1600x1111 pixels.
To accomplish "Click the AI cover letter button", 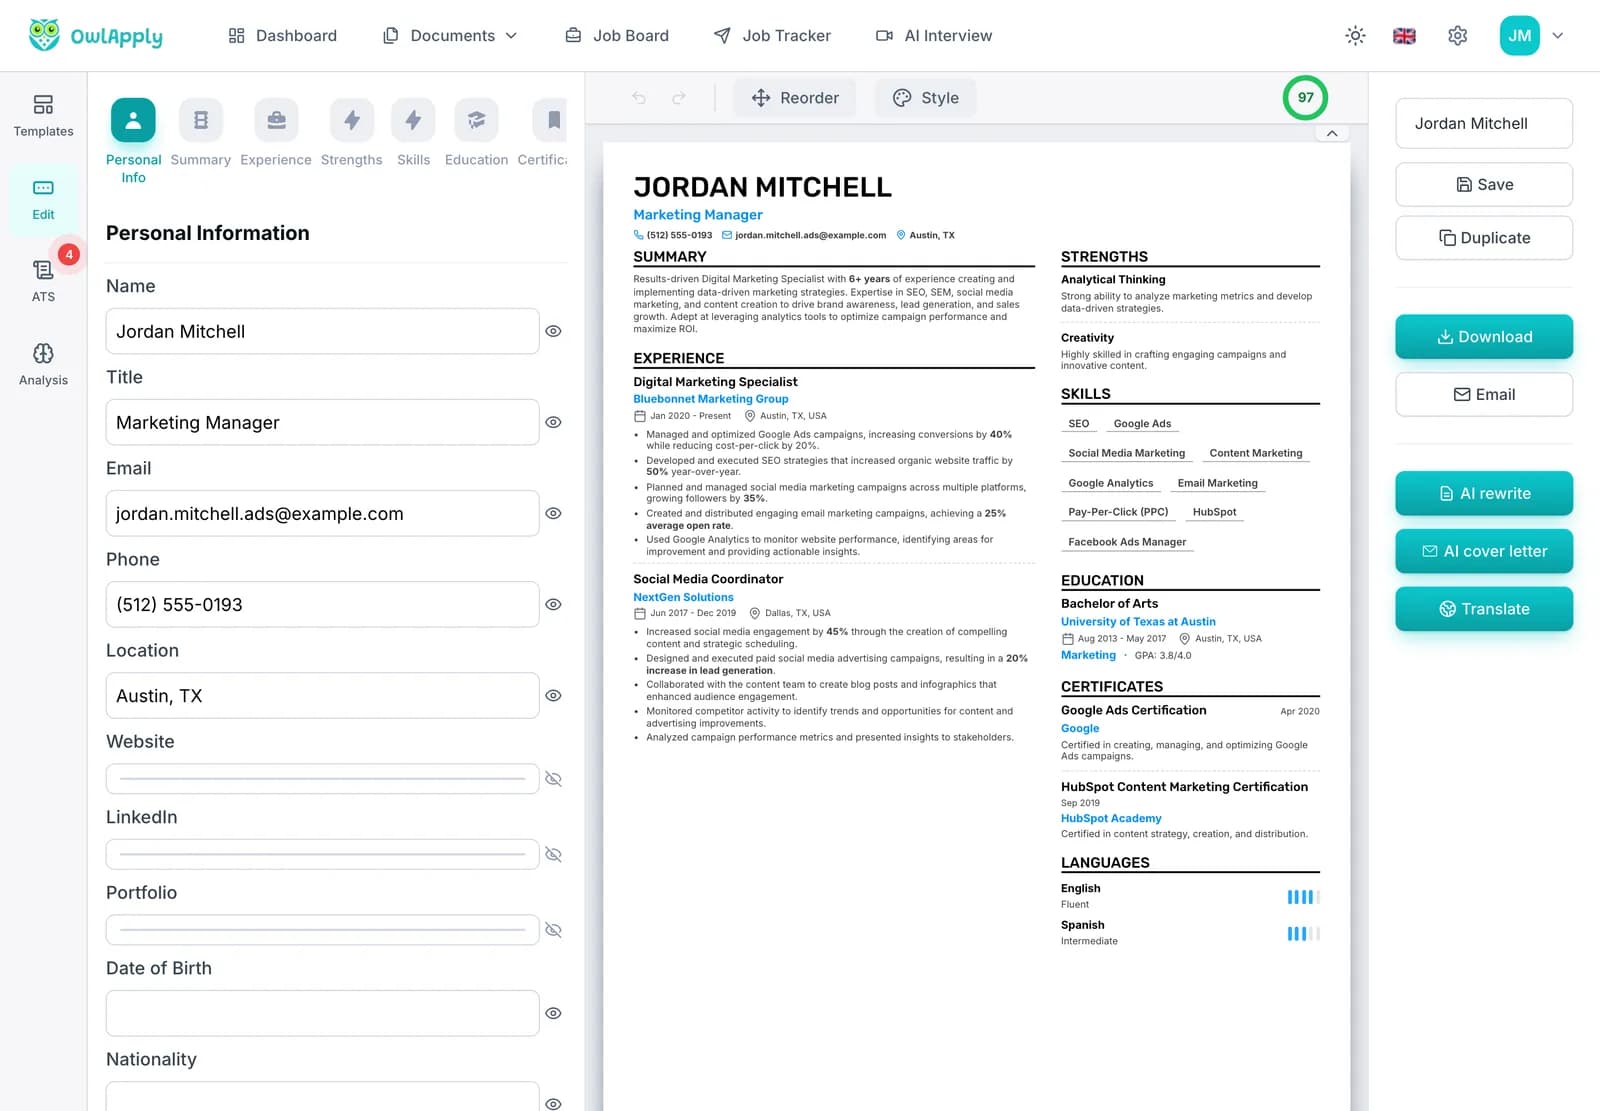I will 1484,551.
